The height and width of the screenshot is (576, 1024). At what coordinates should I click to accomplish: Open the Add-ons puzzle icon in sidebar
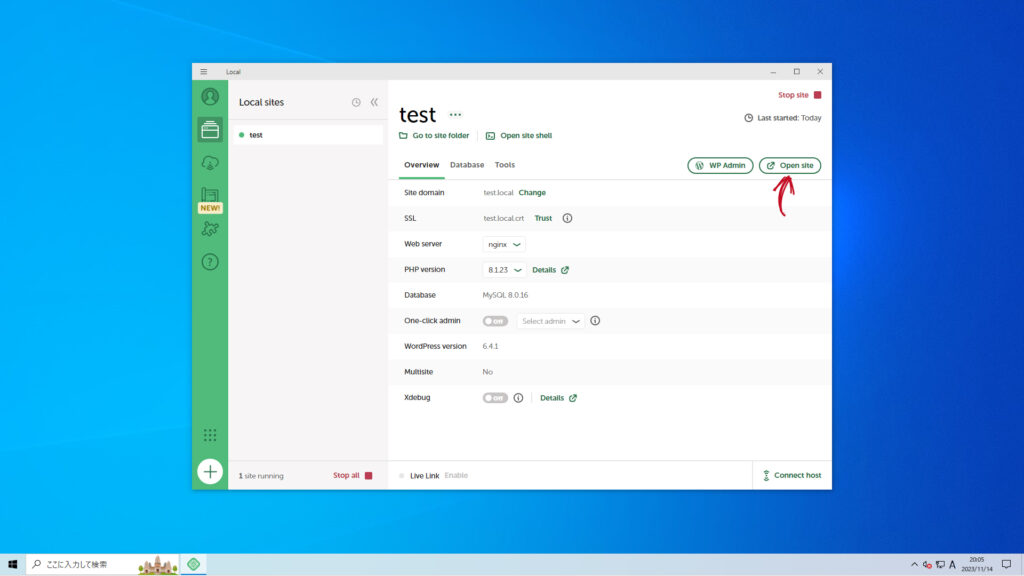pyautogui.click(x=210, y=229)
